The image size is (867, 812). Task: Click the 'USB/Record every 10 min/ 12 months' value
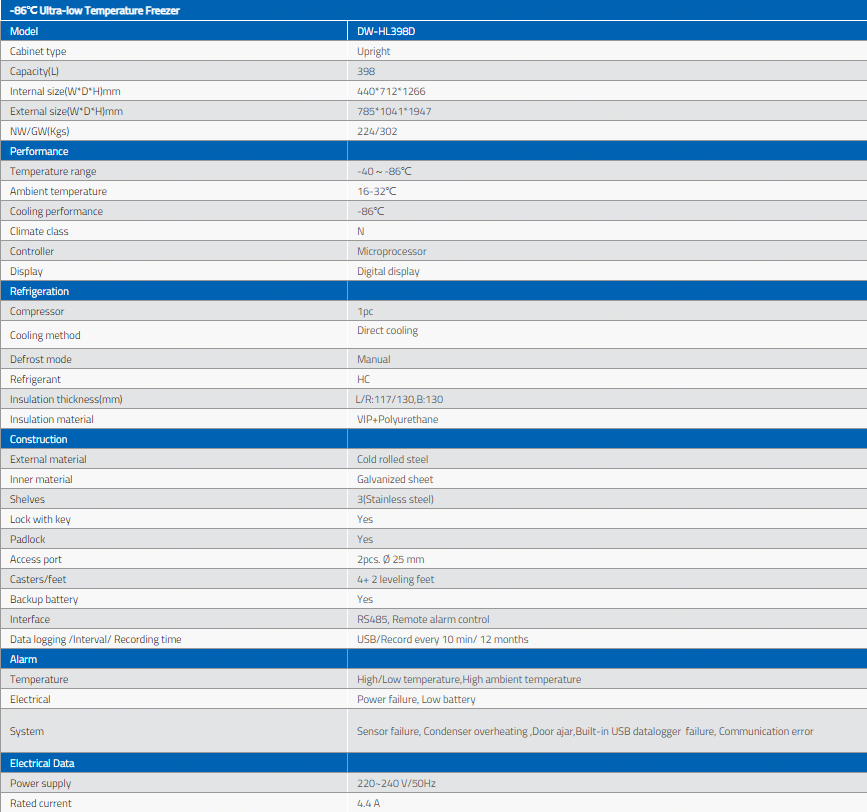click(x=442, y=639)
